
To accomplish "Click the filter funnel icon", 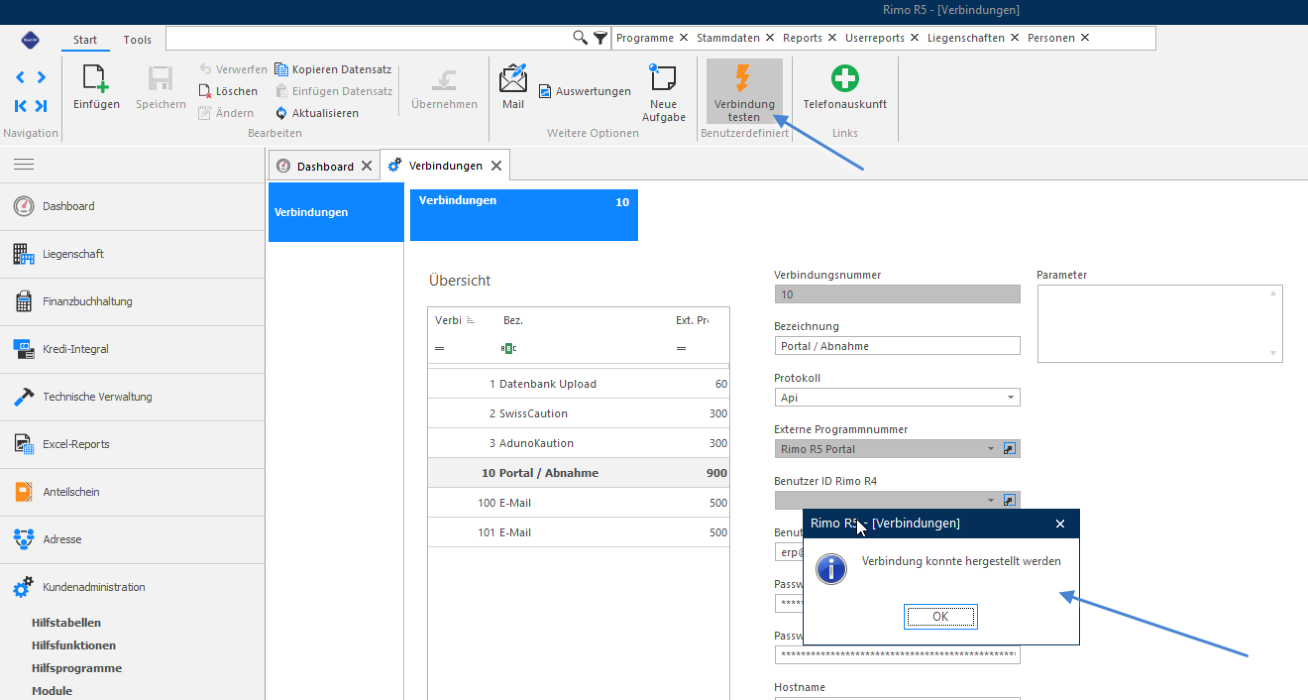I will pos(600,38).
